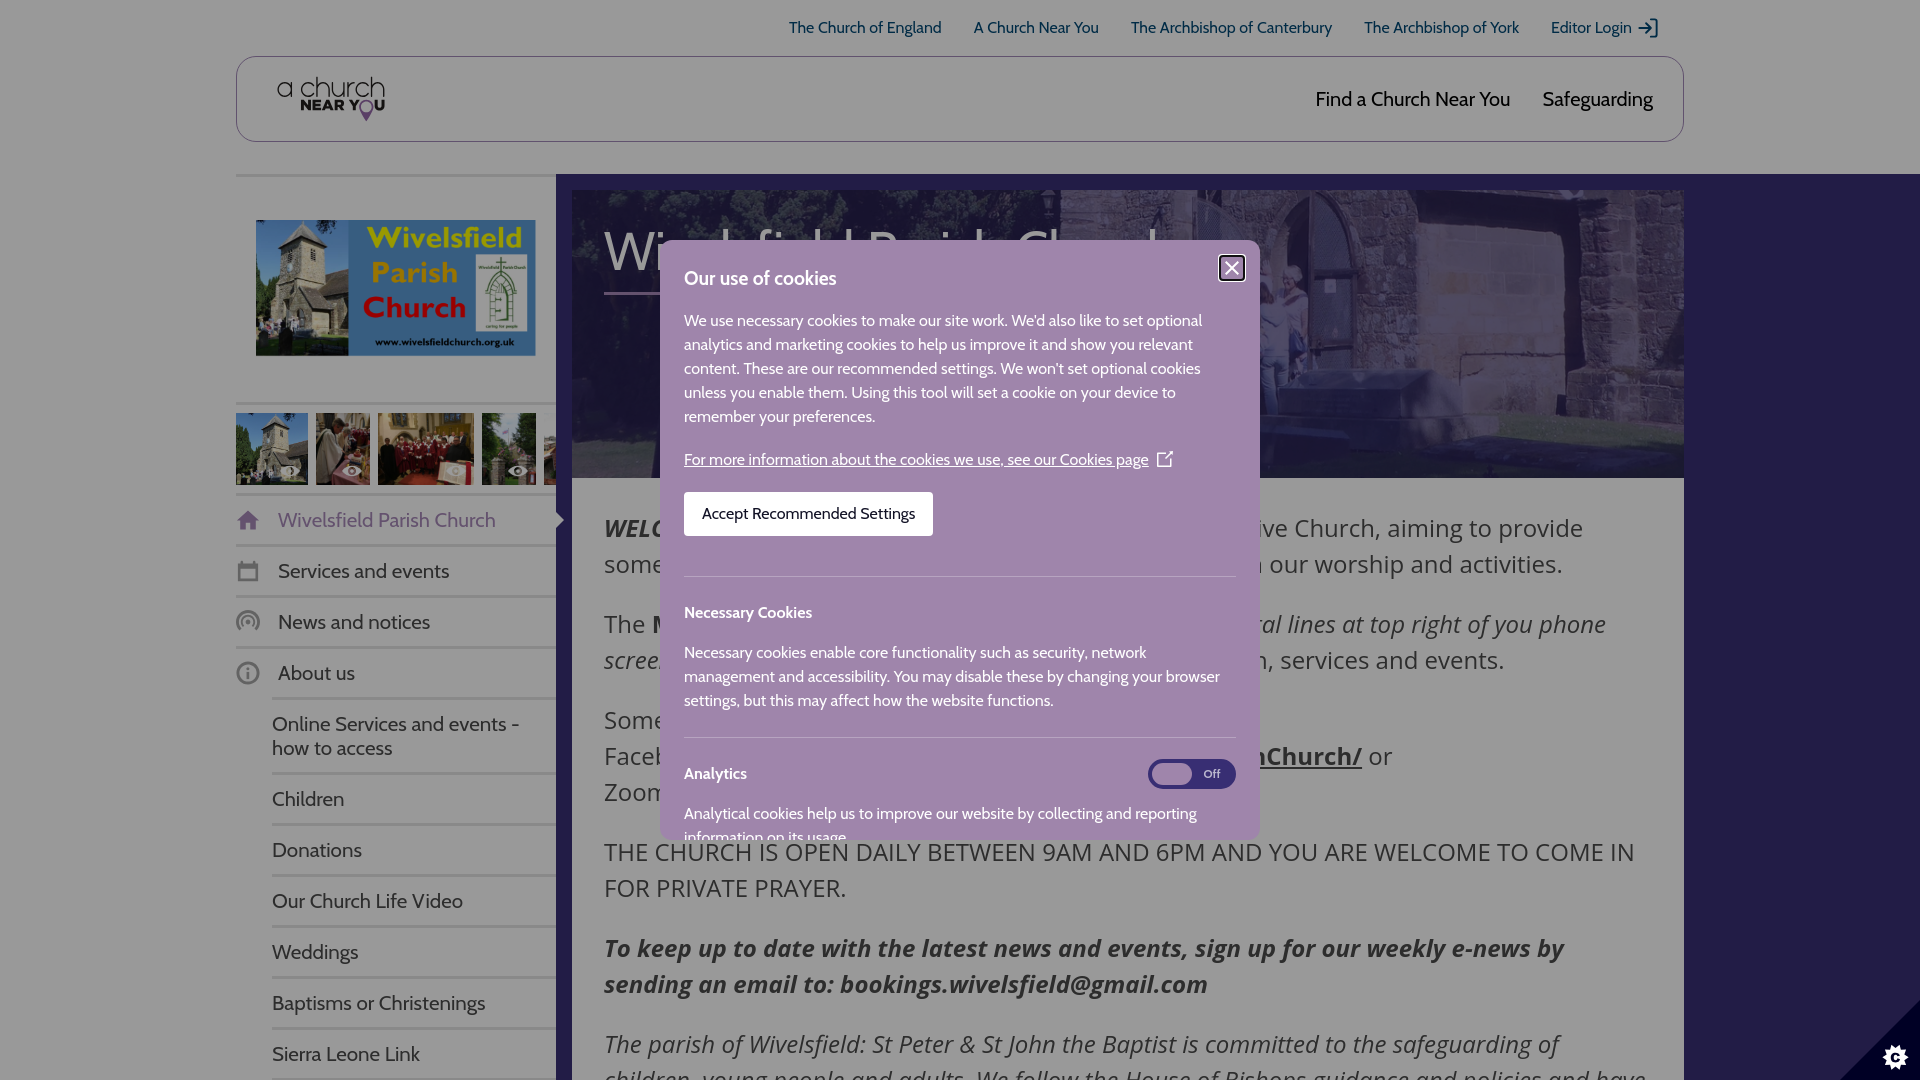Click the home icon beside Wivelsfield Parish Church
The image size is (1920, 1080).
click(x=248, y=520)
